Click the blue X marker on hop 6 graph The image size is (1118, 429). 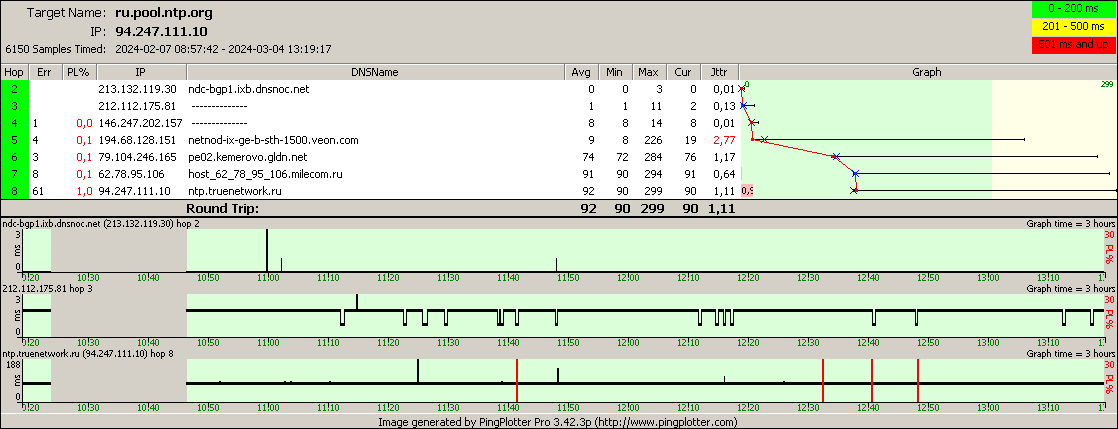coord(835,157)
